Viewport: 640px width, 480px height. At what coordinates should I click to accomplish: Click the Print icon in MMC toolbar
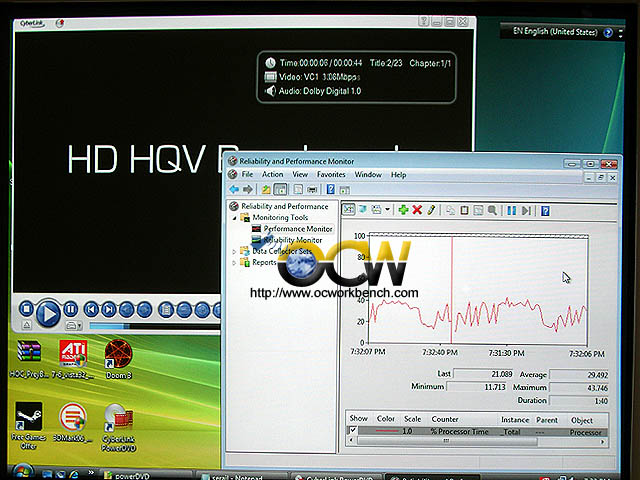(312, 189)
